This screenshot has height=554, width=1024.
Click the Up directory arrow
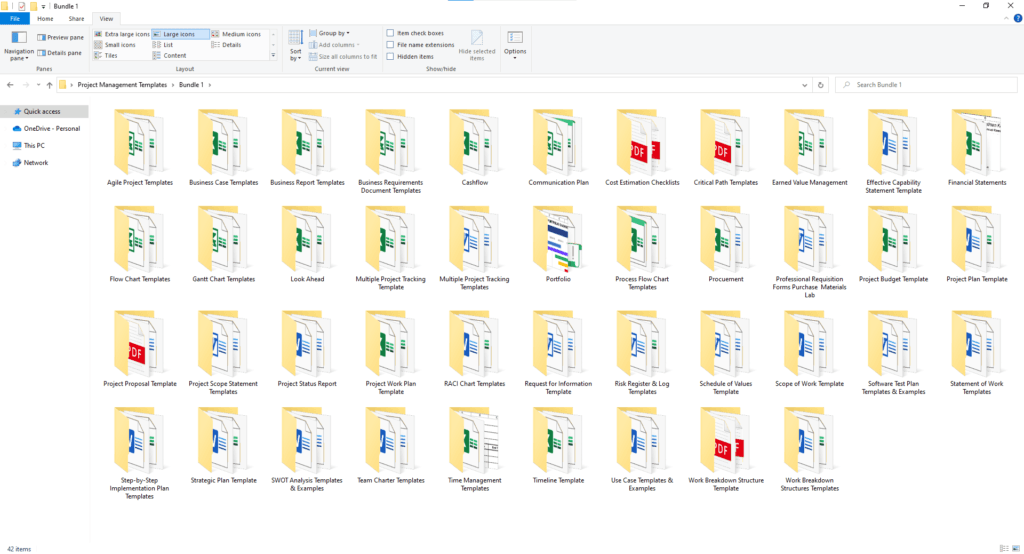(x=49, y=85)
